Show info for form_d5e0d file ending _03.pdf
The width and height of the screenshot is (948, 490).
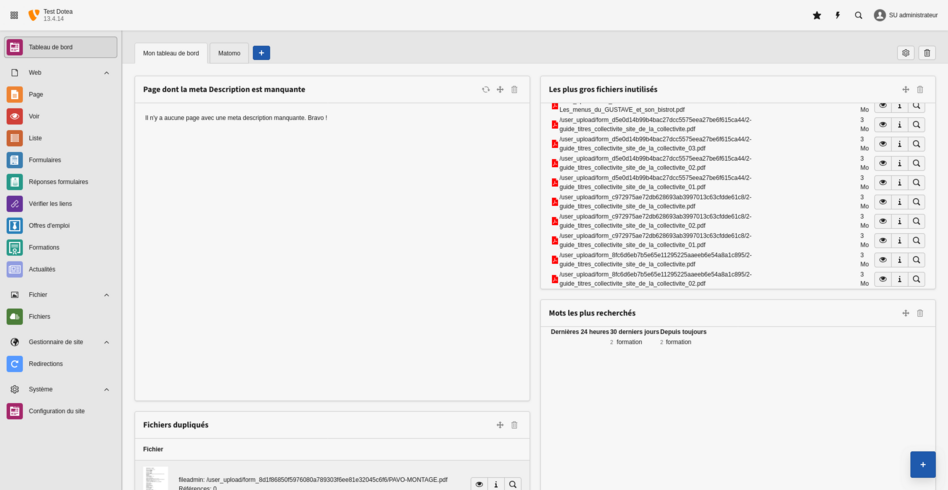pos(900,144)
